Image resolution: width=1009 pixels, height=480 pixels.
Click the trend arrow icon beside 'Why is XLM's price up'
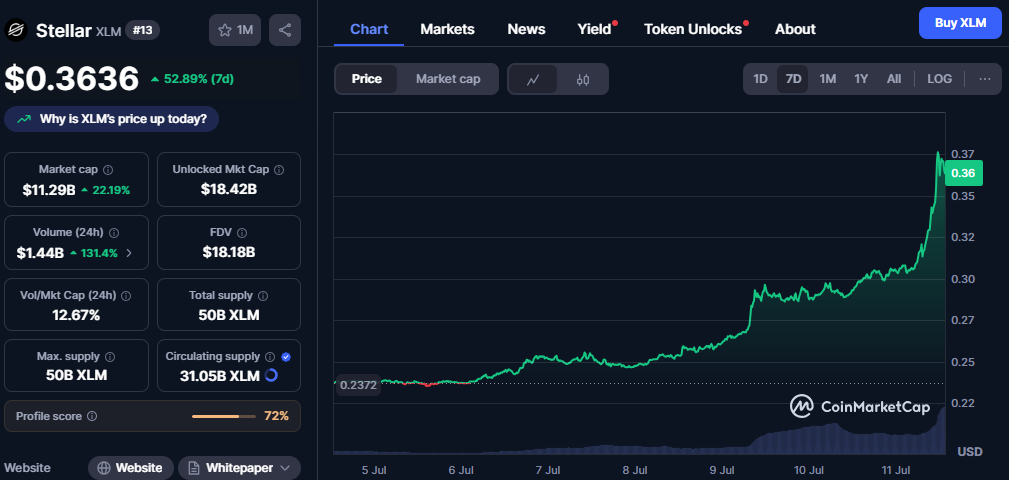pos(24,119)
